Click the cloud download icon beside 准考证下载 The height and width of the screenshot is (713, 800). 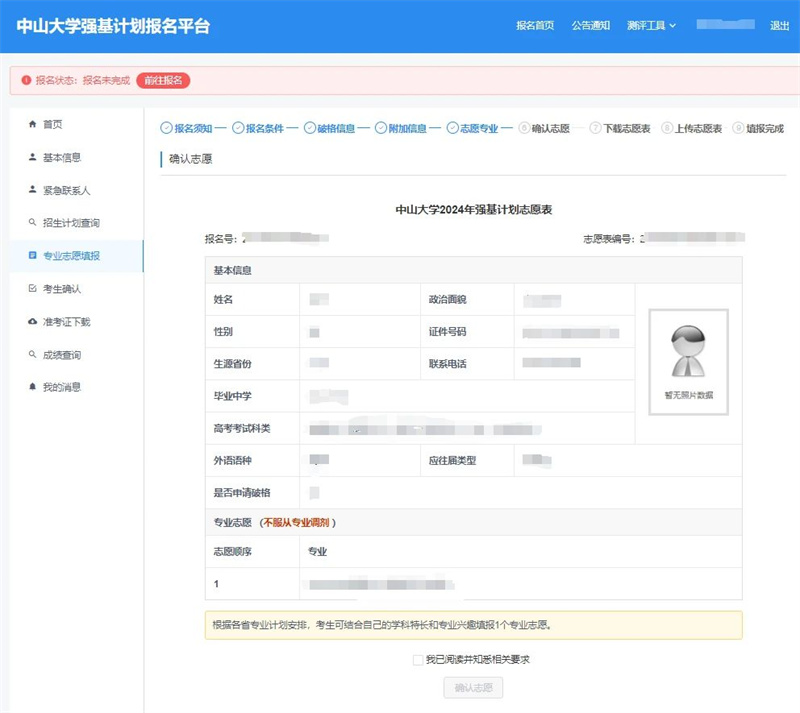tap(33, 322)
